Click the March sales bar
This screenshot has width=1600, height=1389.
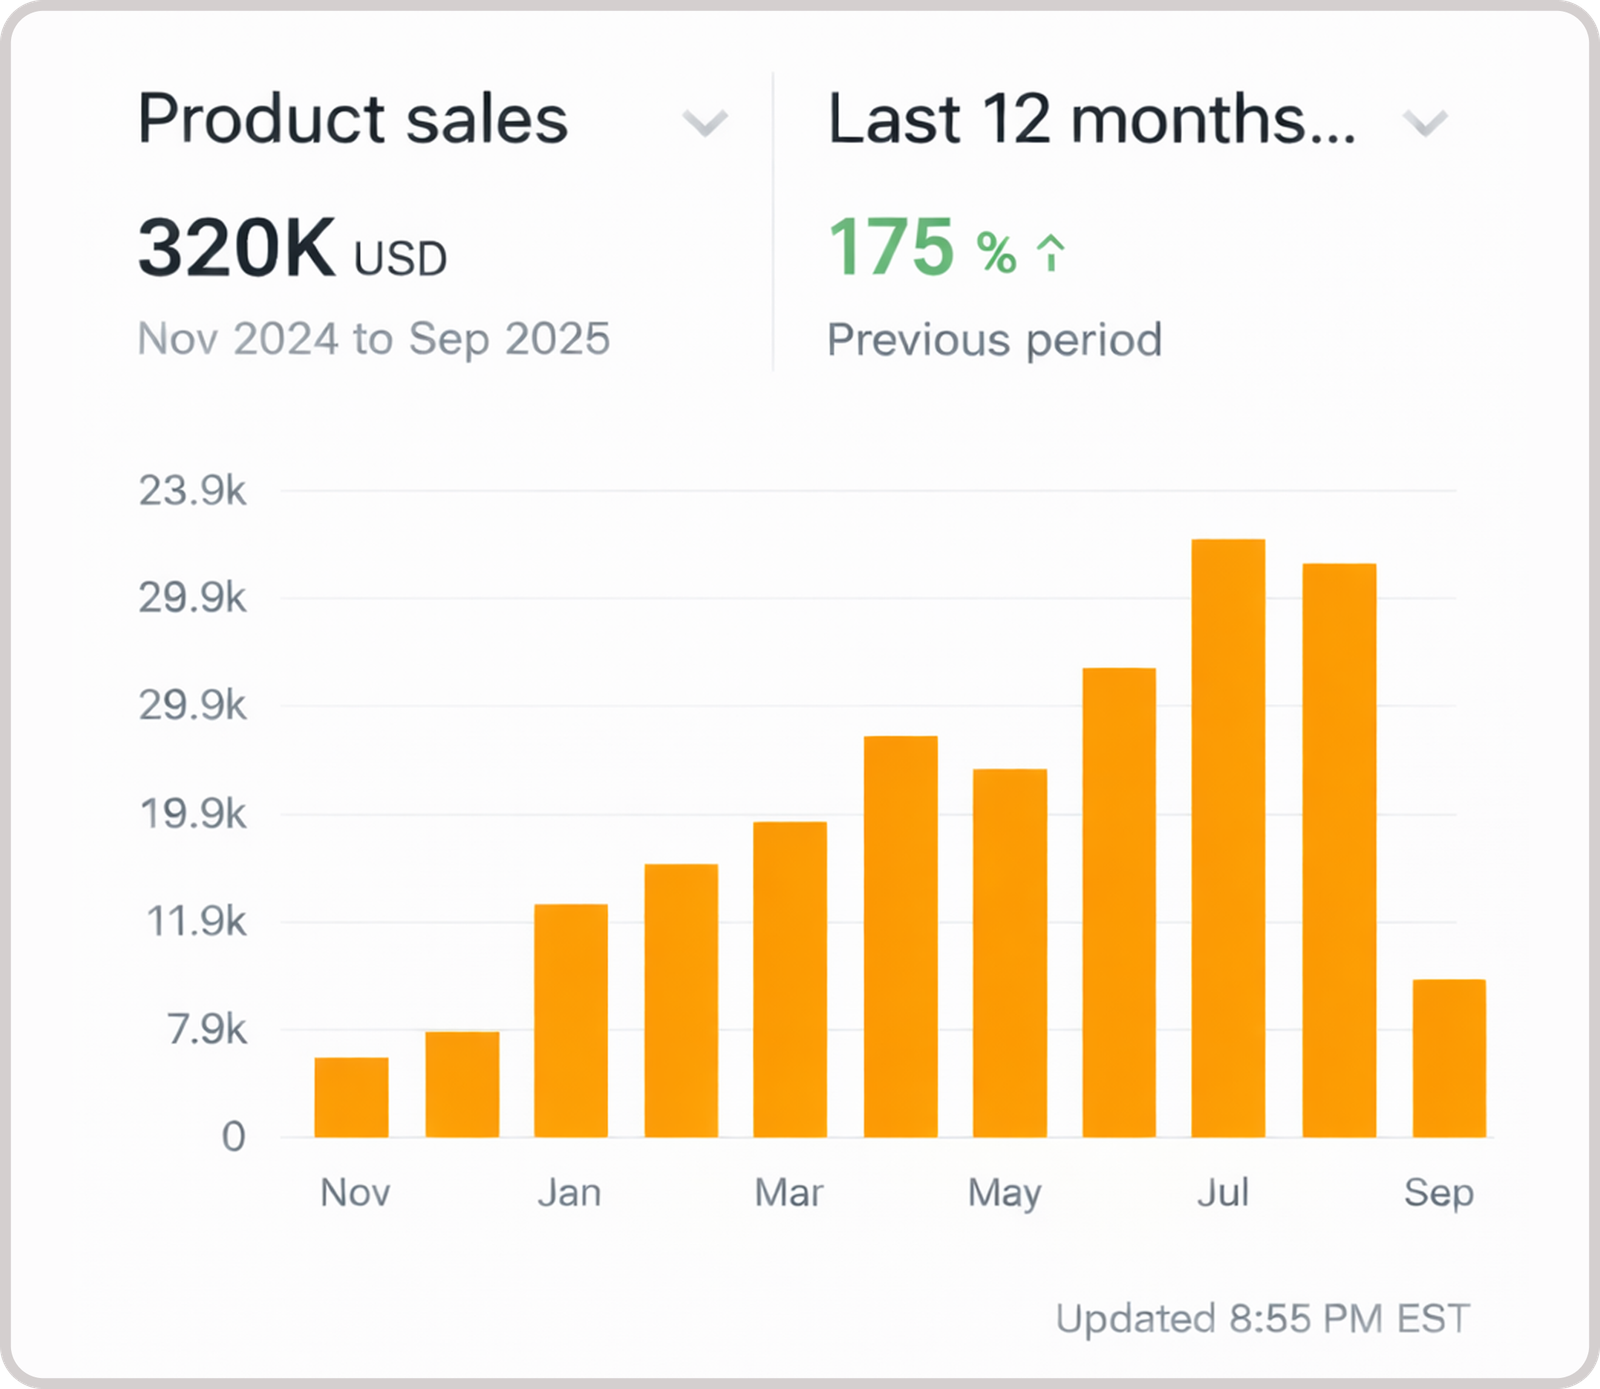pos(790,979)
